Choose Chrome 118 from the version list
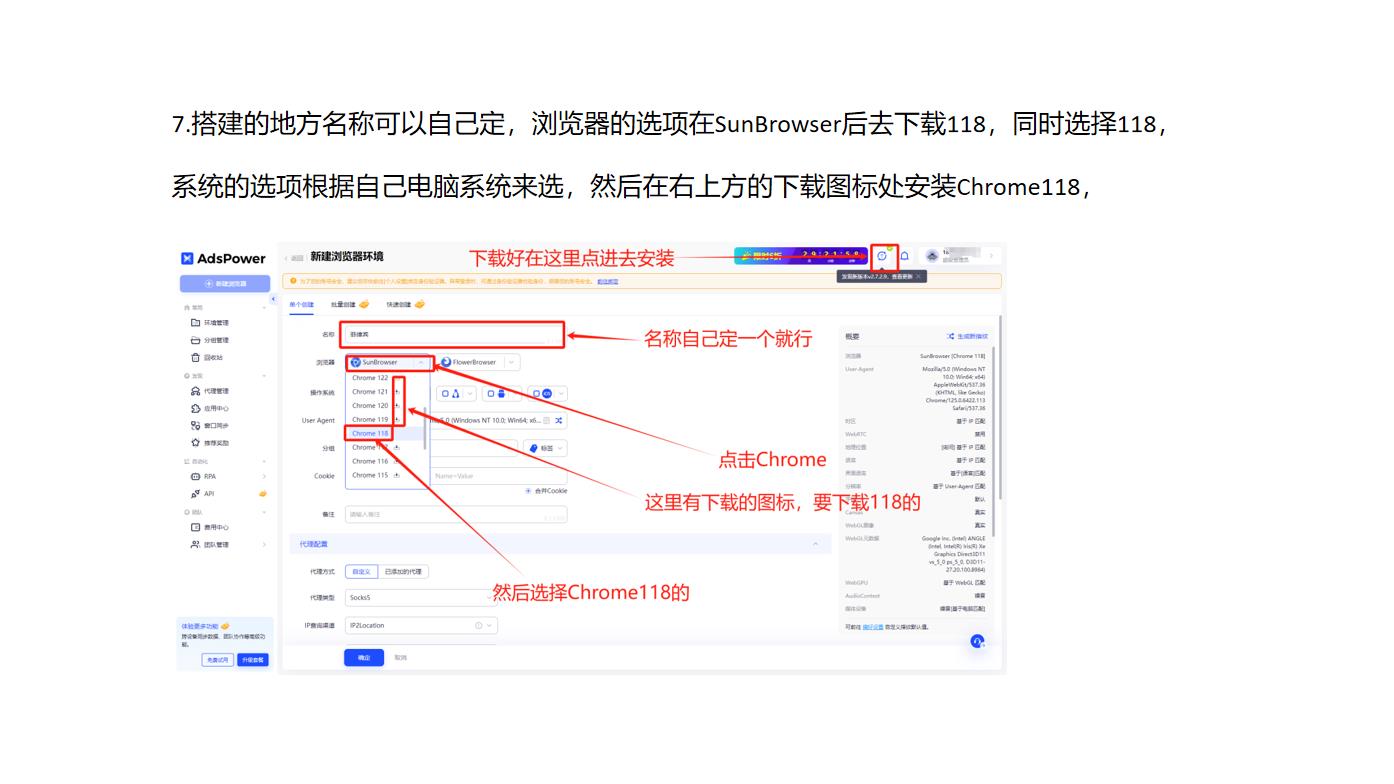 [370, 433]
